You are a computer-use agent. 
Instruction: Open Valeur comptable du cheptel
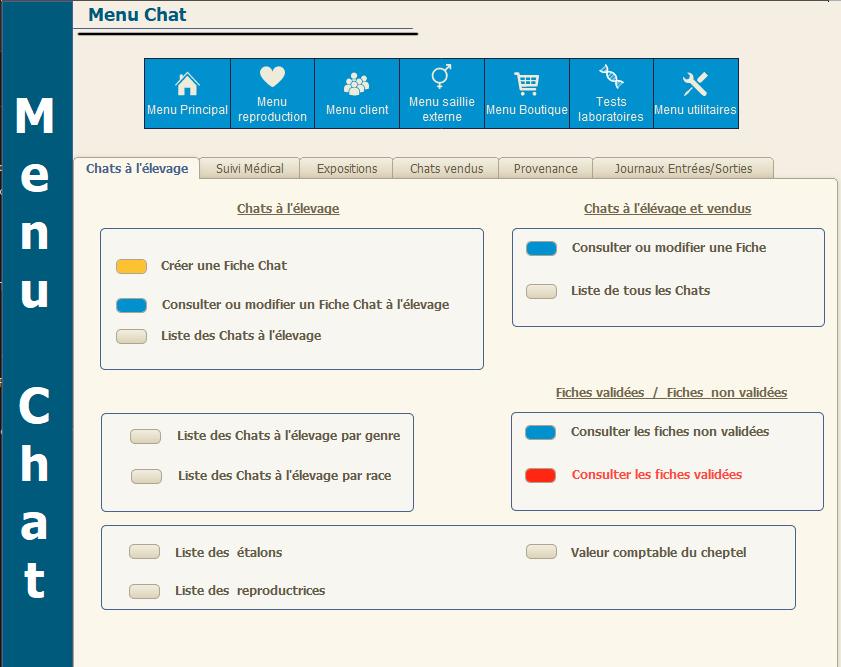coord(541,552)
